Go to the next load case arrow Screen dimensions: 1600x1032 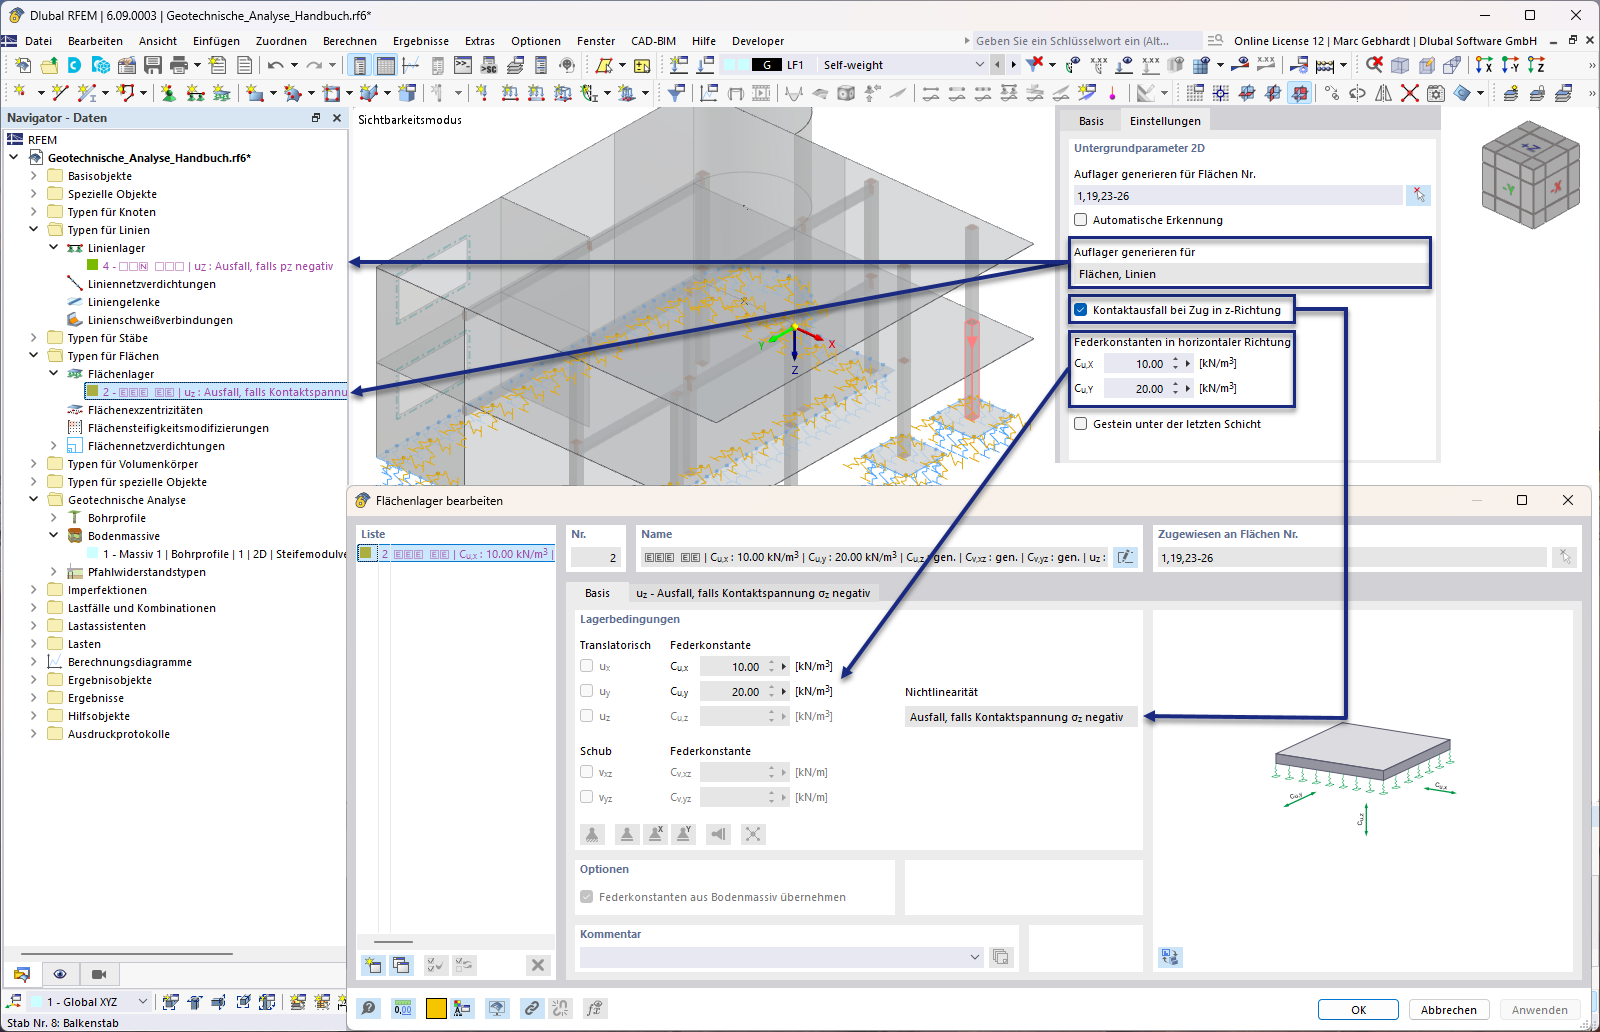(1013, 65)
